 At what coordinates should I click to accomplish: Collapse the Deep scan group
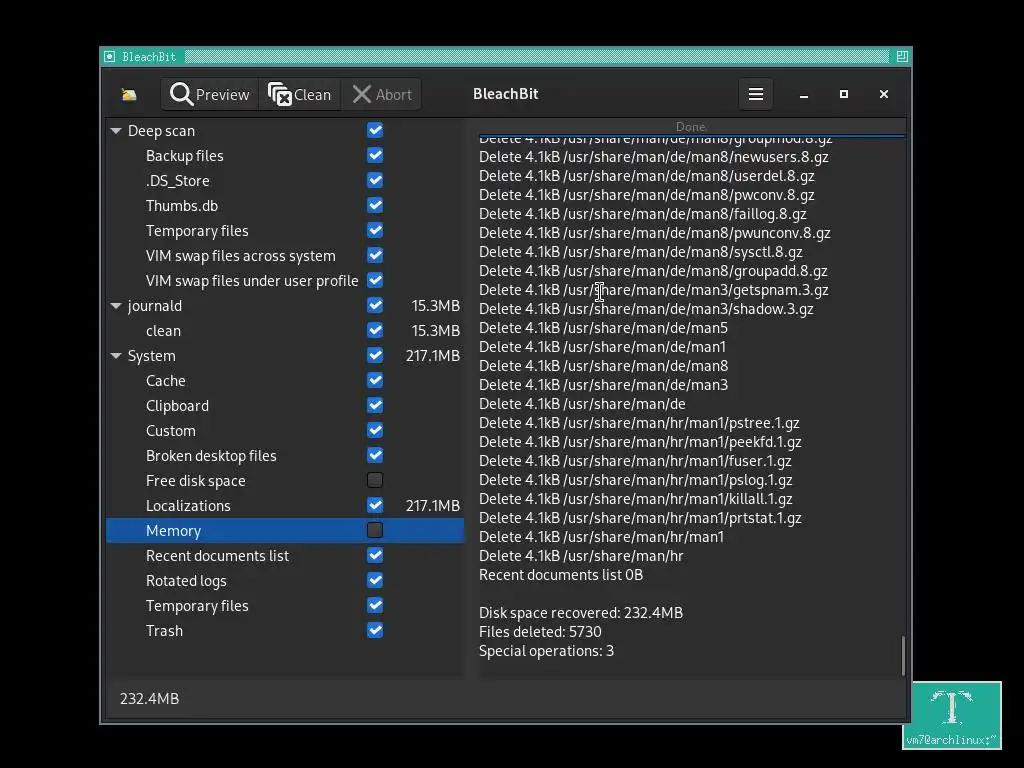point(116,131)
